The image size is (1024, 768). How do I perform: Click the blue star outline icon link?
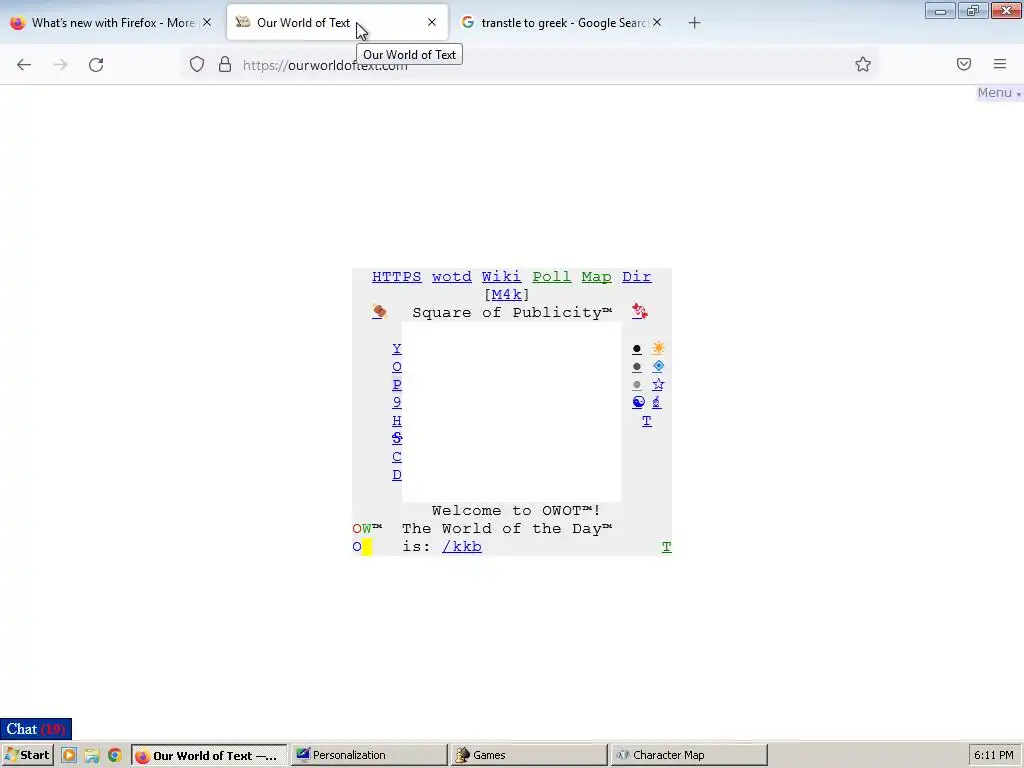658,385
